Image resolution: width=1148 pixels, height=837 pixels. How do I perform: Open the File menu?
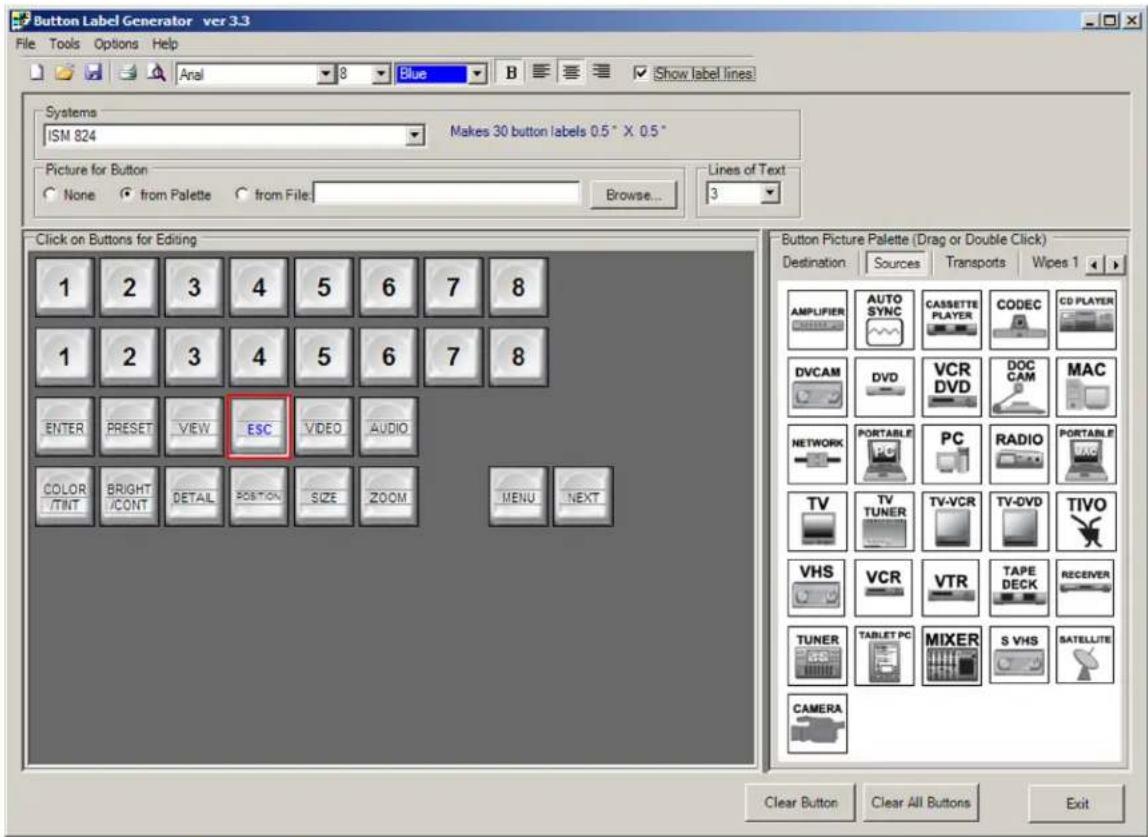tap(26, 44)
